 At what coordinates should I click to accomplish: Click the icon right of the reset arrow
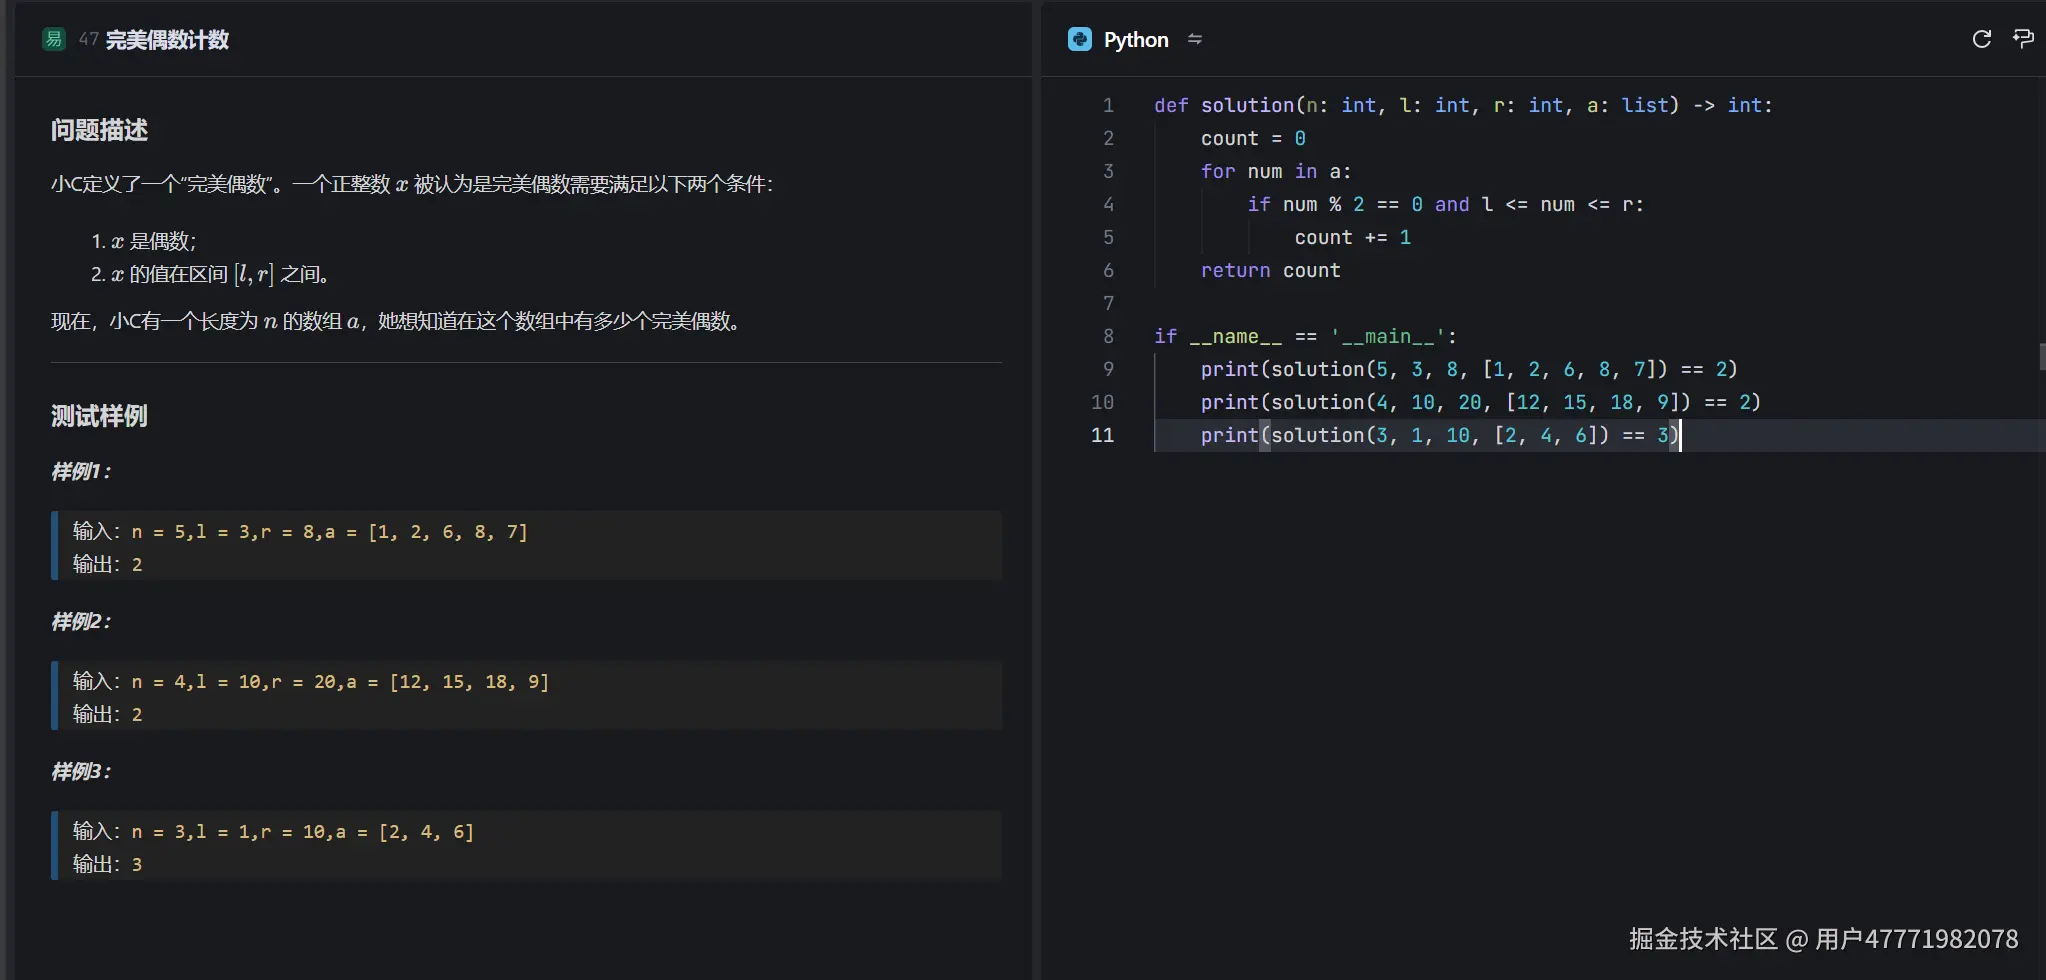tap(2023, 39)
